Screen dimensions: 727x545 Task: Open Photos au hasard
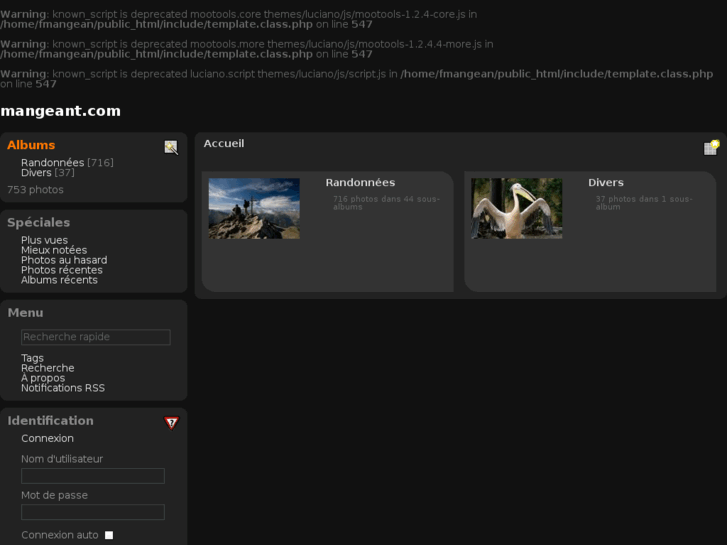point(64,260)
